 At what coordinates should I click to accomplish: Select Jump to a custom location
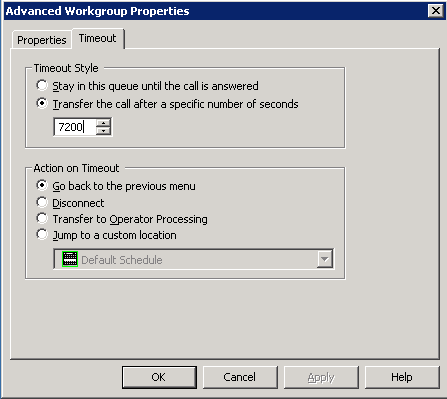(x=42, y=234)
